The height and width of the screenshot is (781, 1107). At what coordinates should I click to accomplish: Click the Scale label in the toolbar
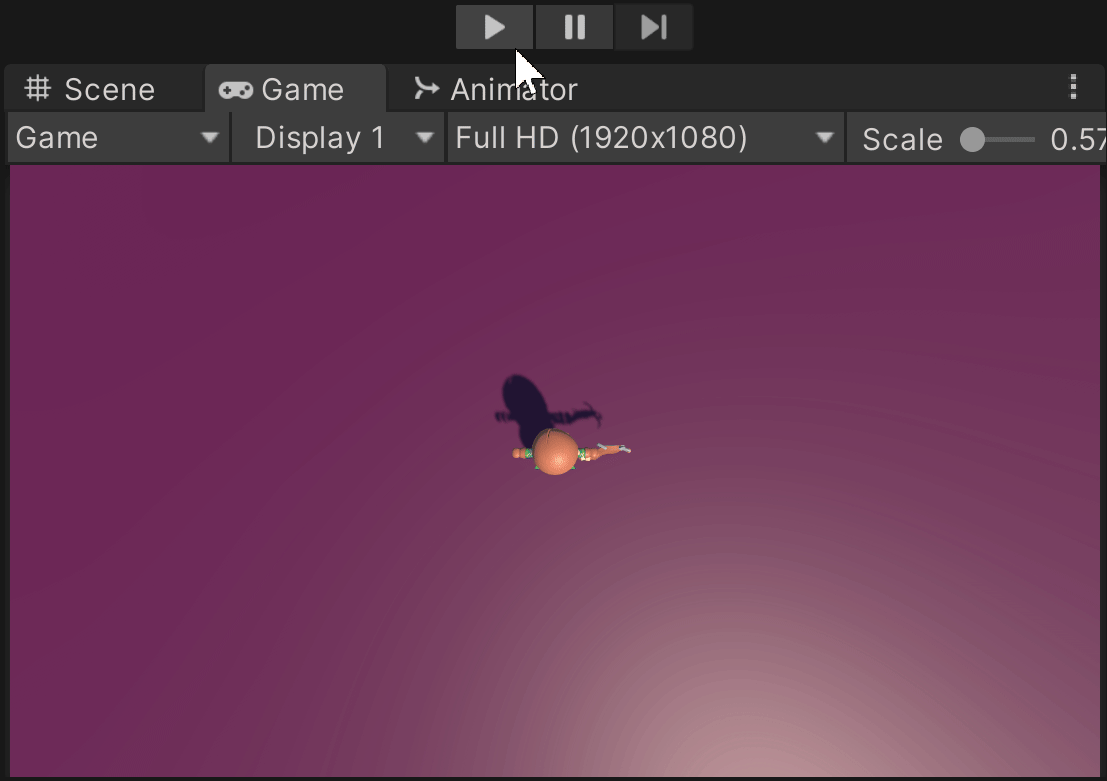click(903, 139)
